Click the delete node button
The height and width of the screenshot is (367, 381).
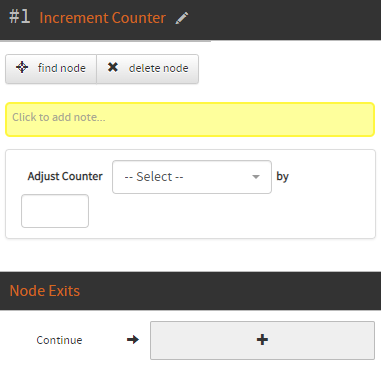[148, 69]
